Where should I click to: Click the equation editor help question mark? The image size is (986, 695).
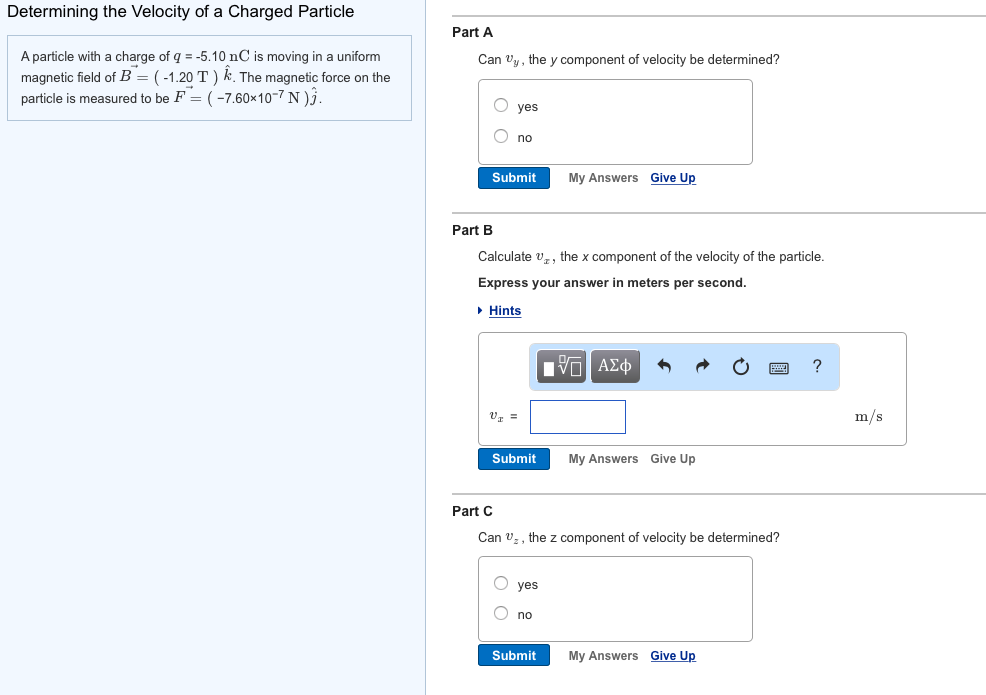click(816, 366)
